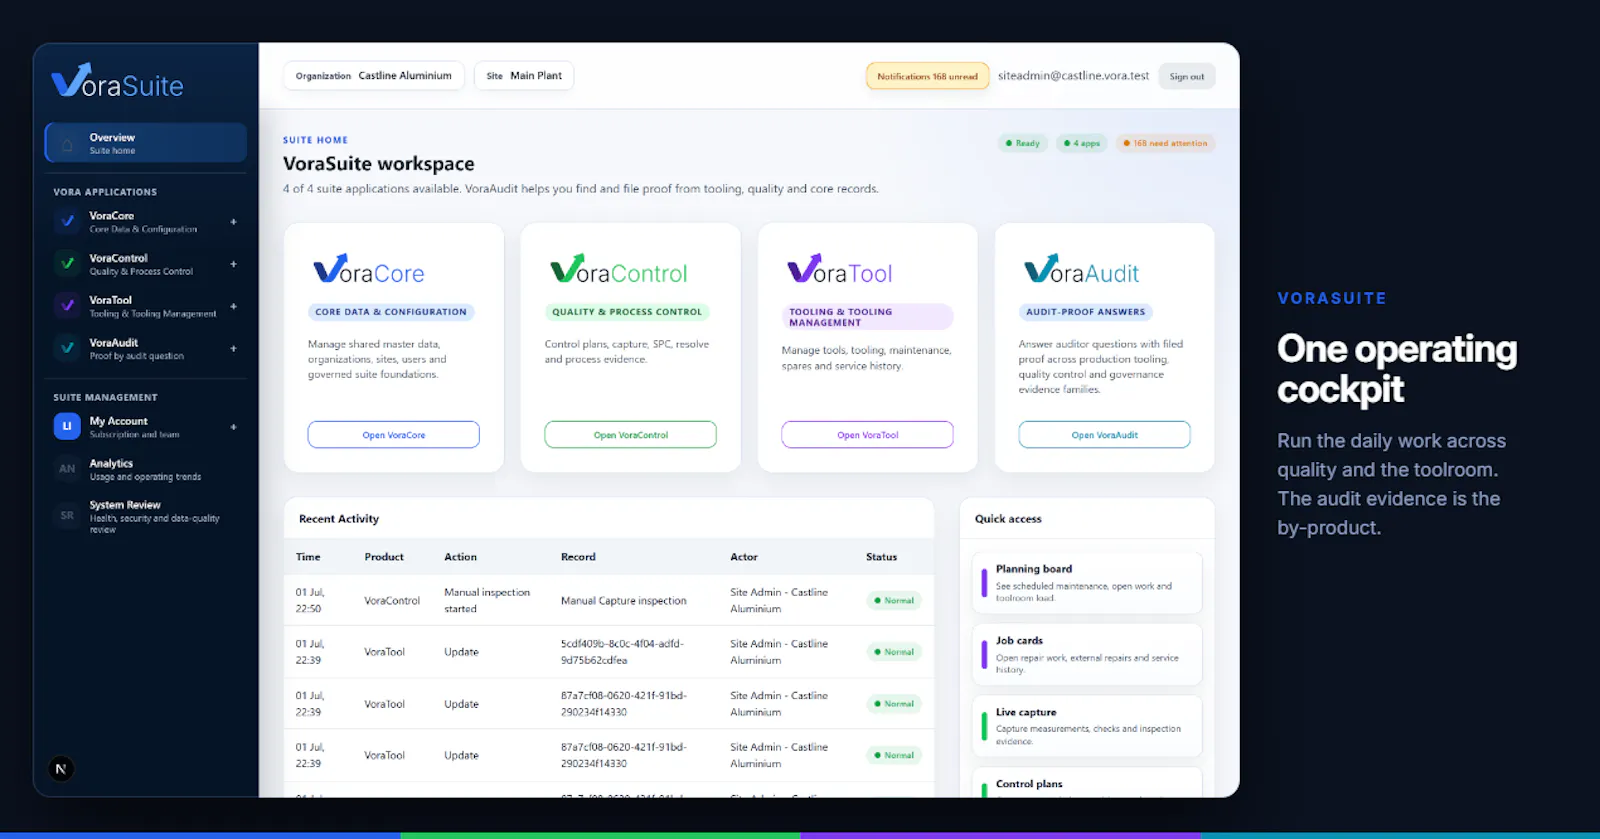Click the My Account avatar icon
This screenshot has height=839, width=1600.
pyautogui.click(x=67, y=427)
